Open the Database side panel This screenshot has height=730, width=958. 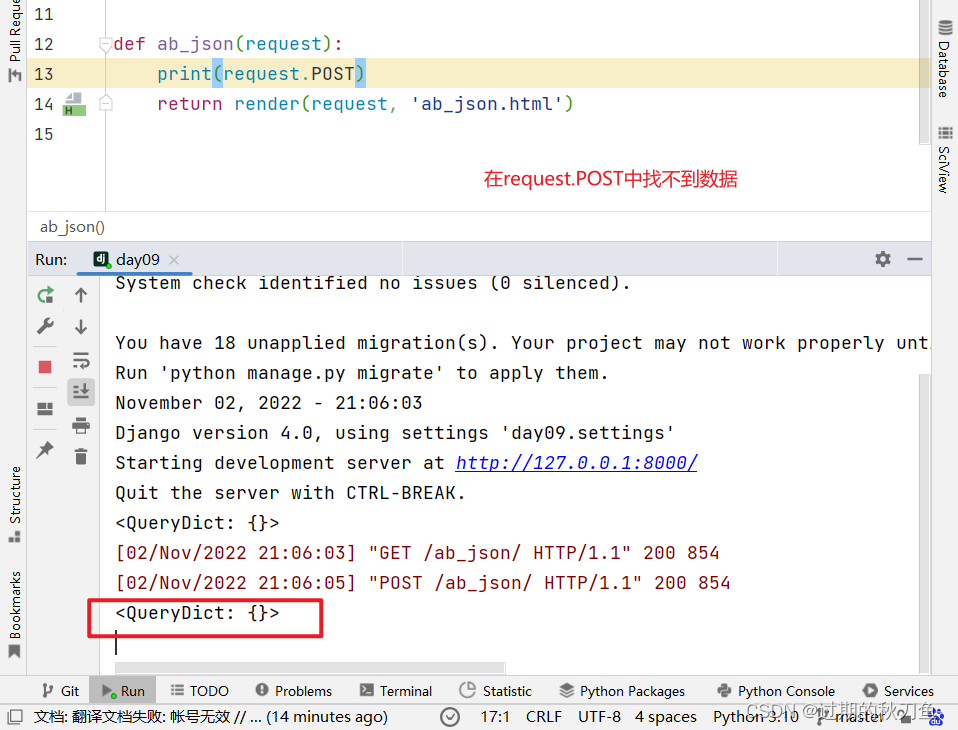coord(945,59)
